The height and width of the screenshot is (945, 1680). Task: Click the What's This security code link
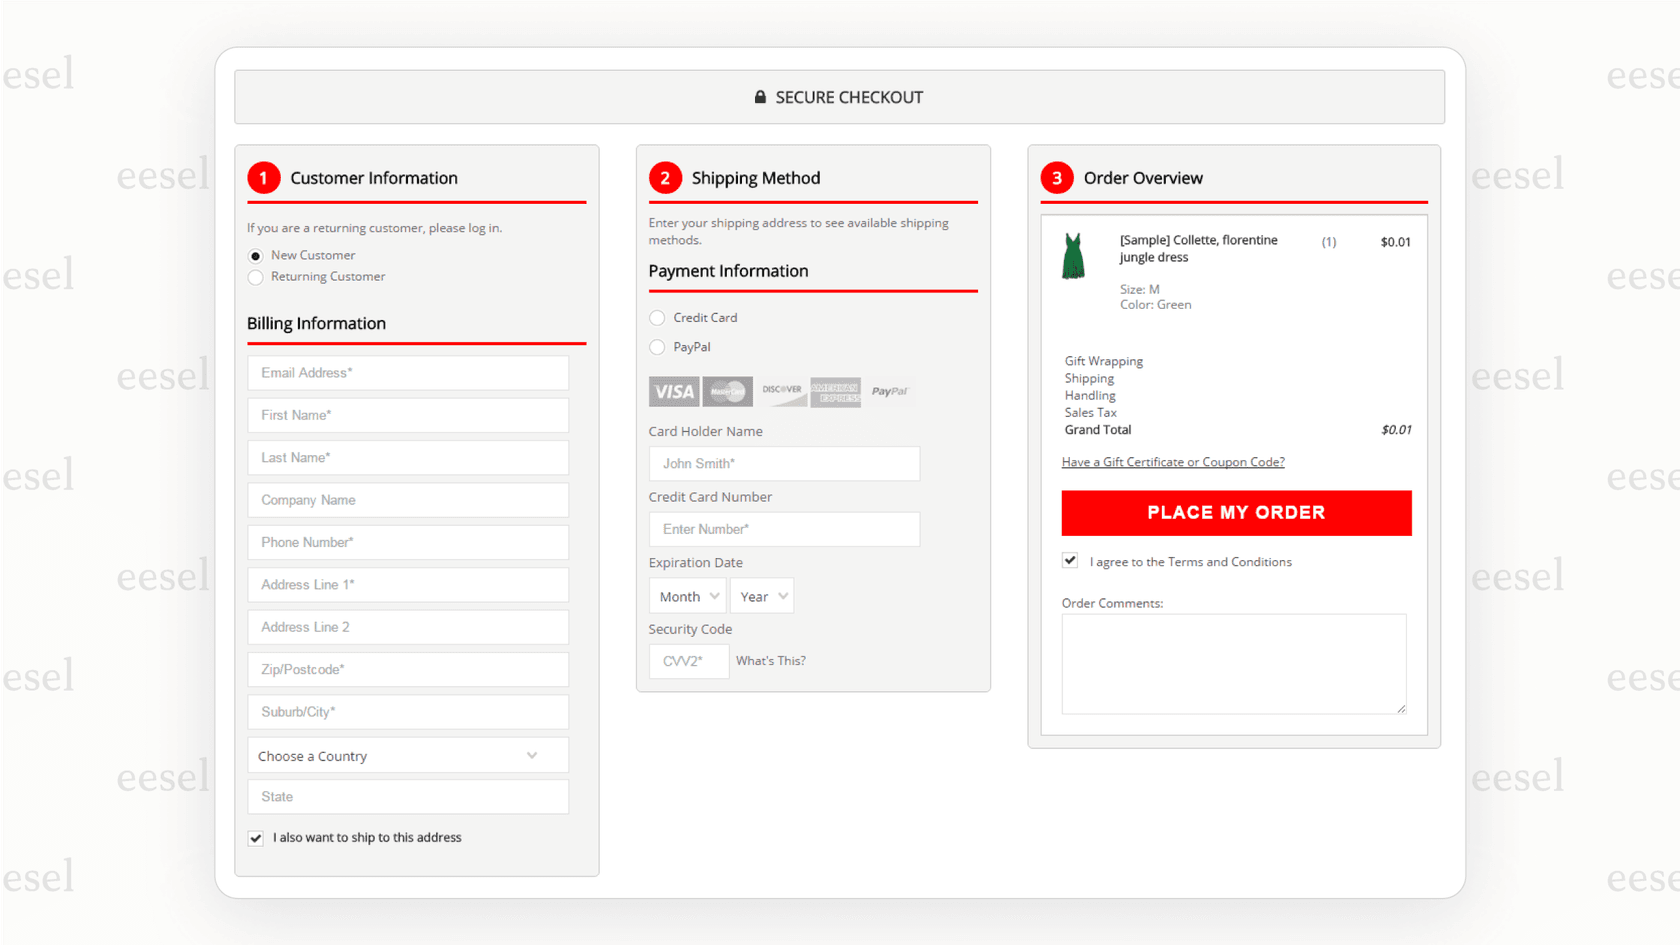click(x=770, y=660)
